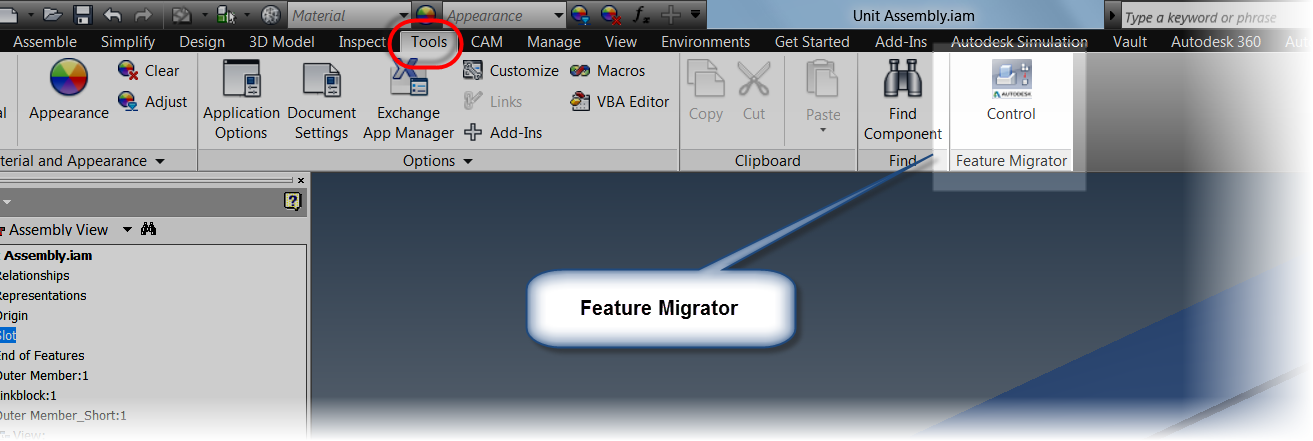This screenshot has height=441, width=1313.
Task: Open the Manage tab
Action: click(554, 42)
